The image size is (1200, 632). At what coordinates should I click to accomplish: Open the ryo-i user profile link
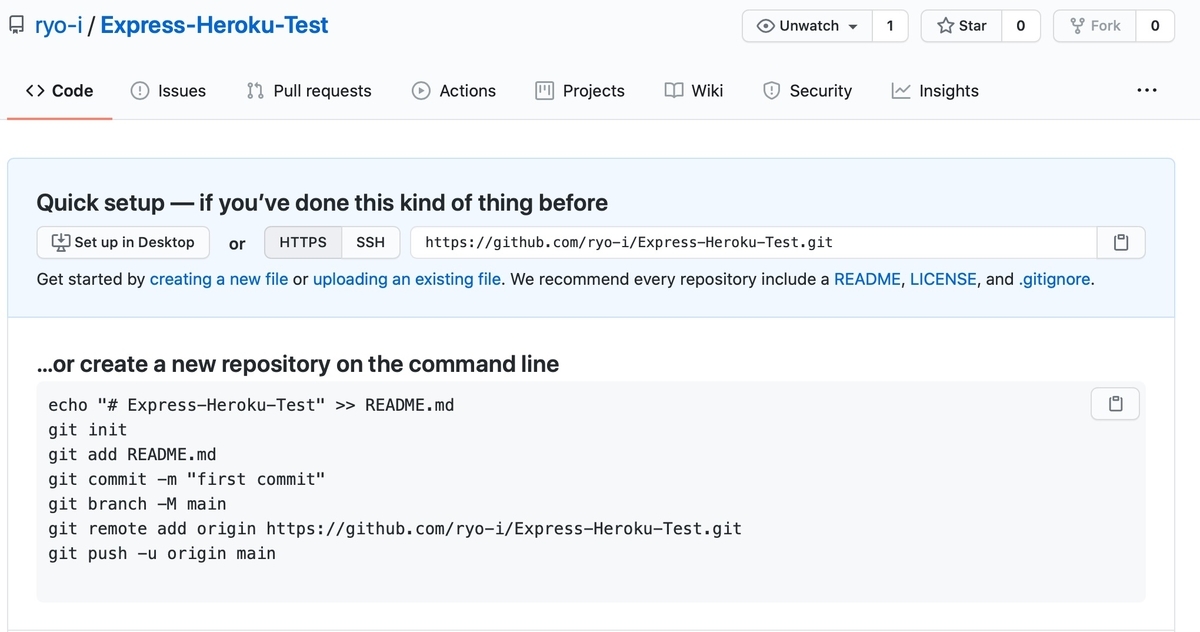58,26
